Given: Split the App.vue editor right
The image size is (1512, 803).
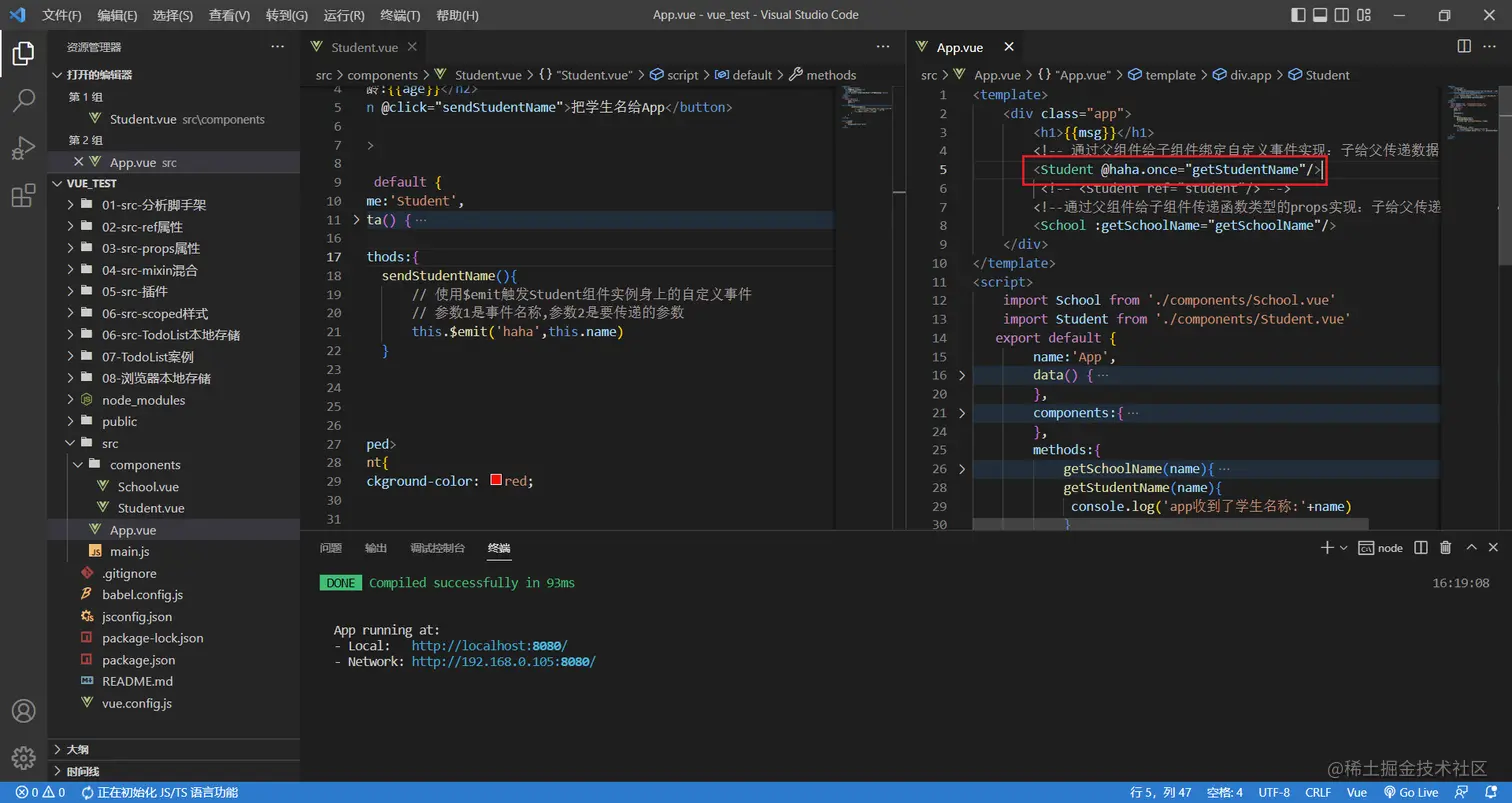Looking at the screenshot, I should pos(1464,47).
